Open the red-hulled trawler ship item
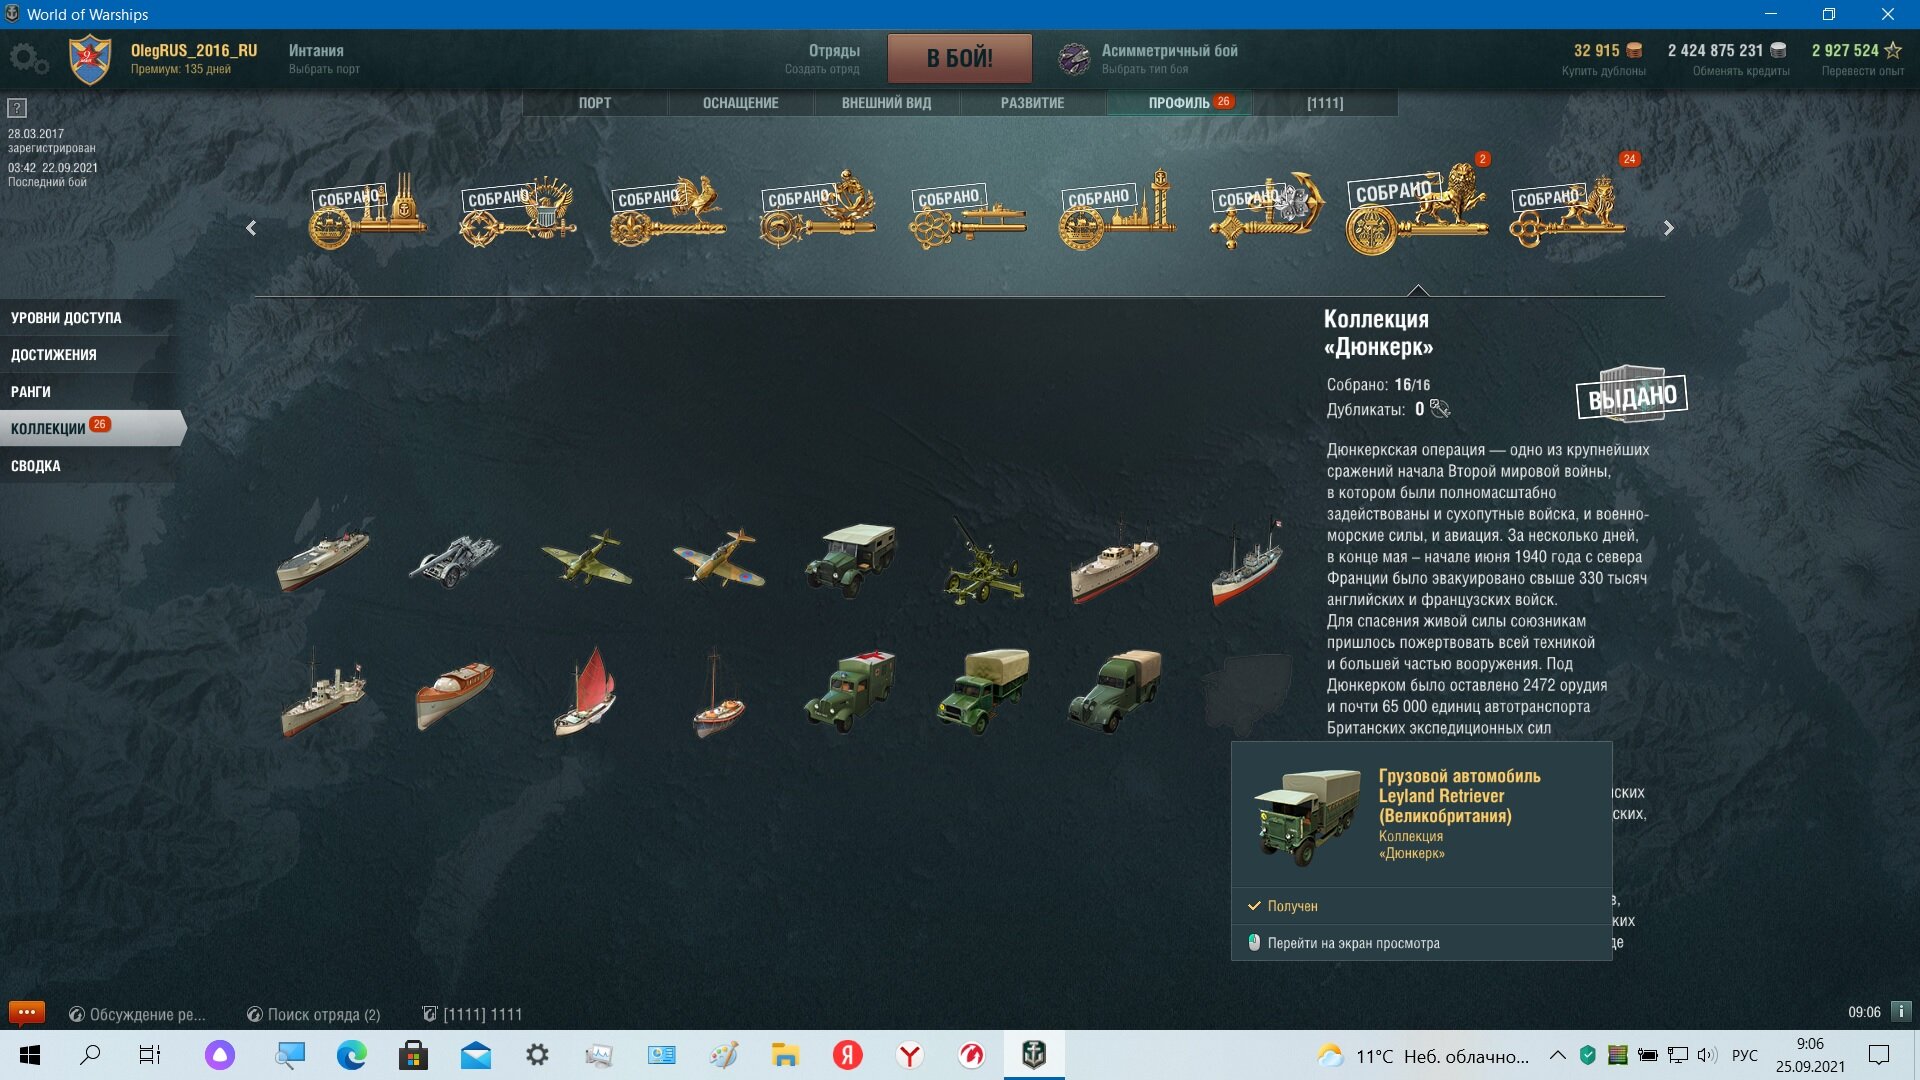Screen dimensions: 1920x1080 [x=1247, y=560]
